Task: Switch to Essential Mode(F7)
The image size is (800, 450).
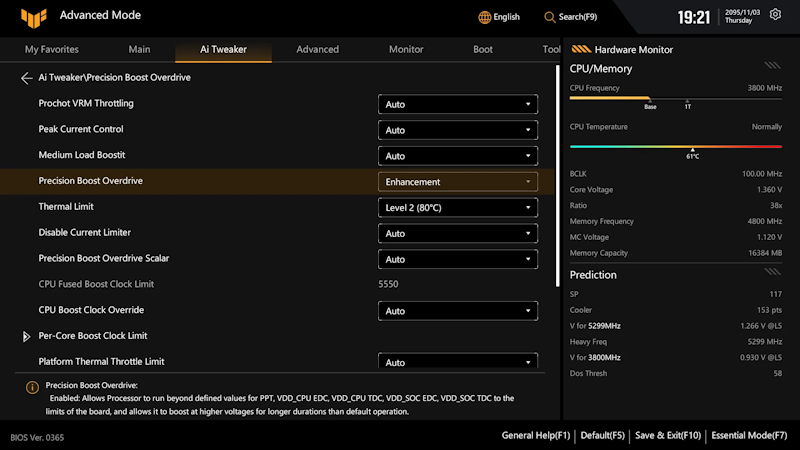Action: tap(749, 435)
